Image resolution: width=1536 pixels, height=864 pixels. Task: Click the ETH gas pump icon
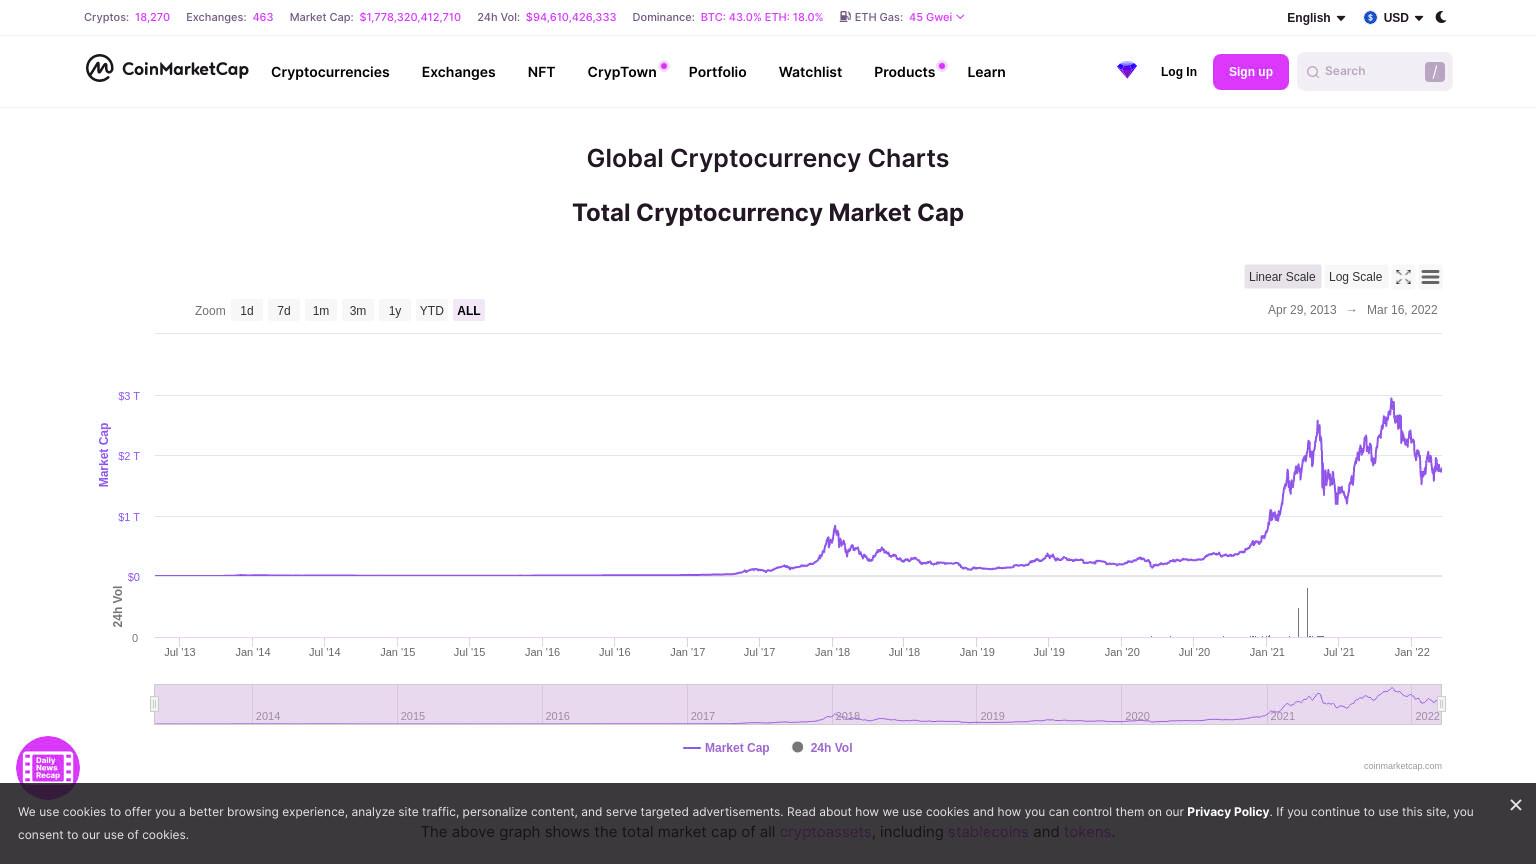click(845, 17)
